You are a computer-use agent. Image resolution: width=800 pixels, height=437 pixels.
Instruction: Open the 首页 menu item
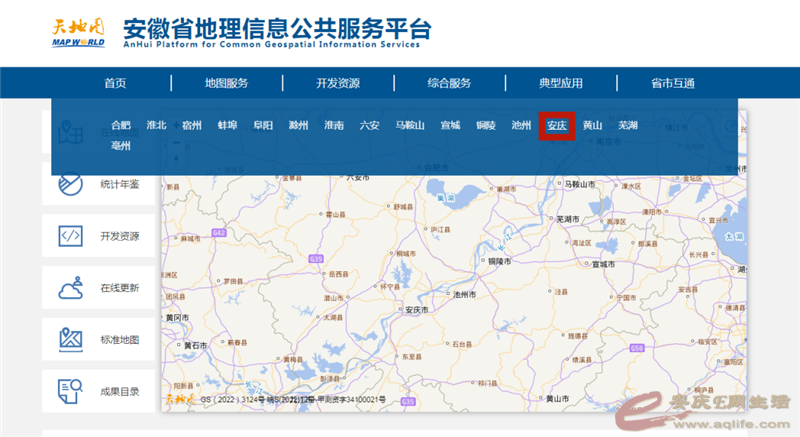[115, 83]
